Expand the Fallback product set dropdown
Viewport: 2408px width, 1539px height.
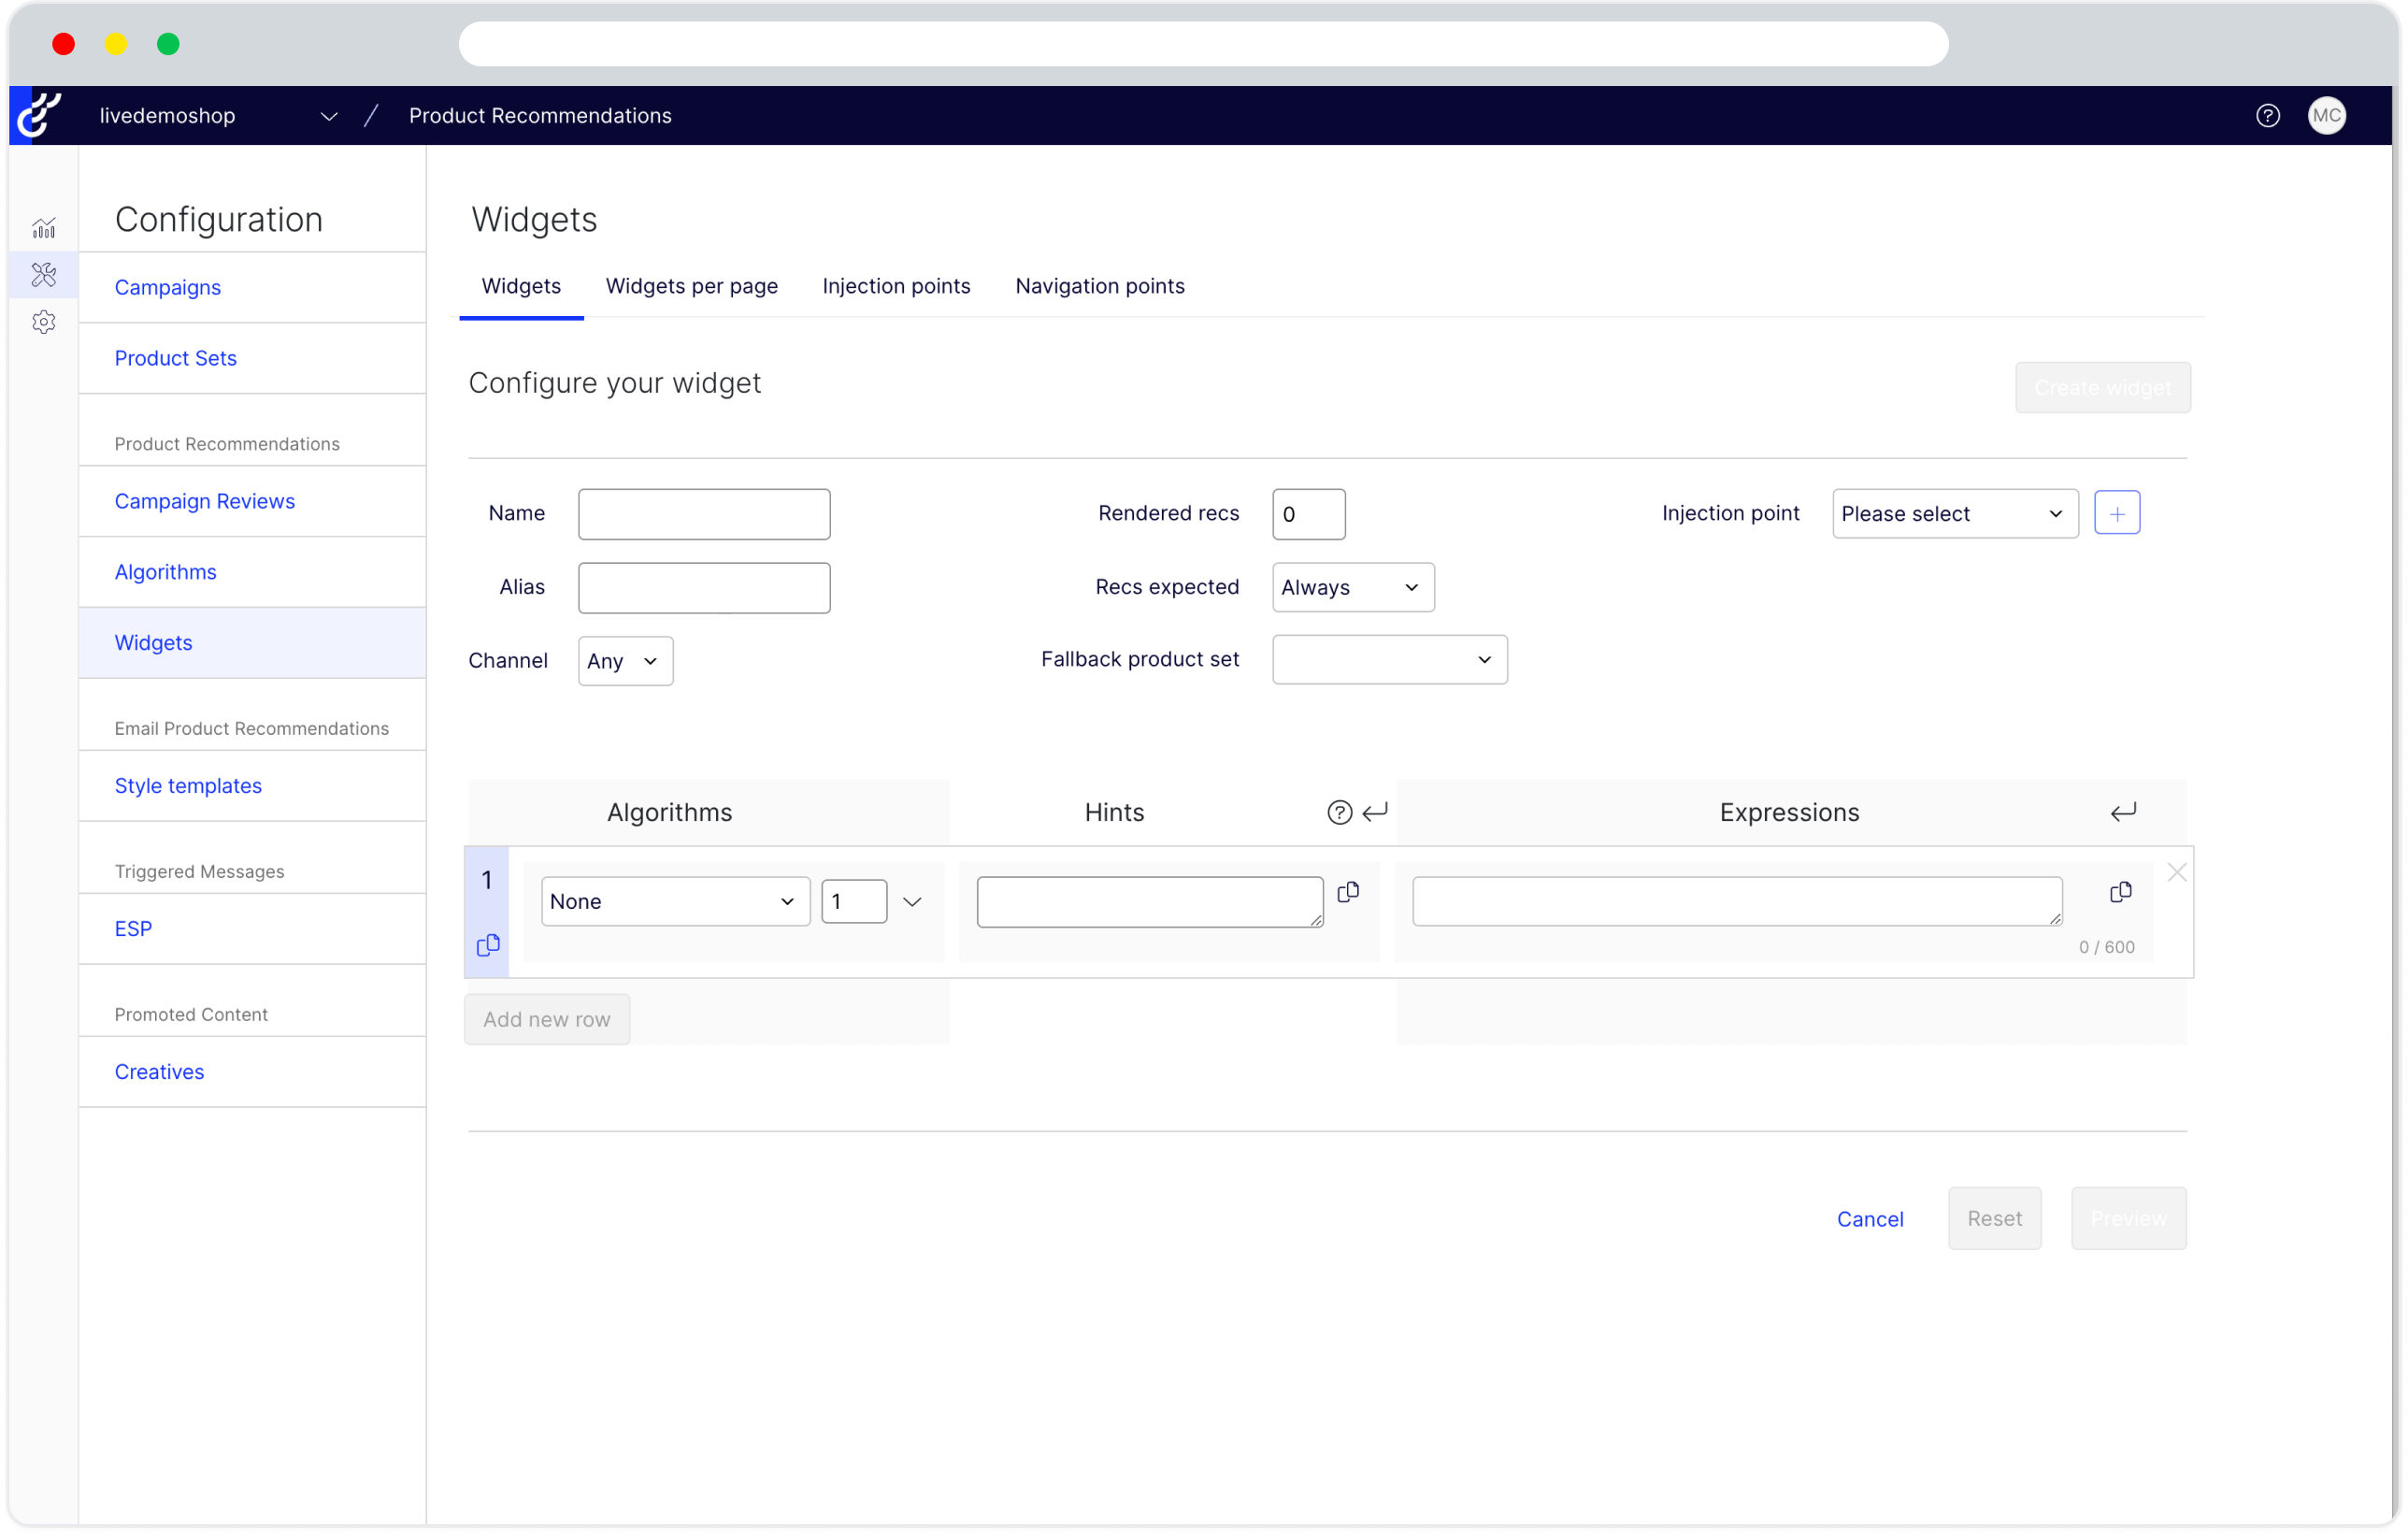[x=1386, y=660]
